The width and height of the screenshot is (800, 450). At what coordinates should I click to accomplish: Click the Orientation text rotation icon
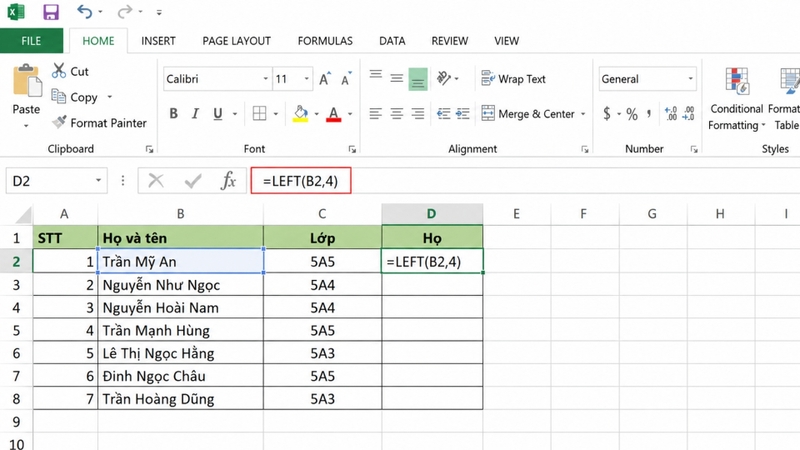(x=443, y=78)
